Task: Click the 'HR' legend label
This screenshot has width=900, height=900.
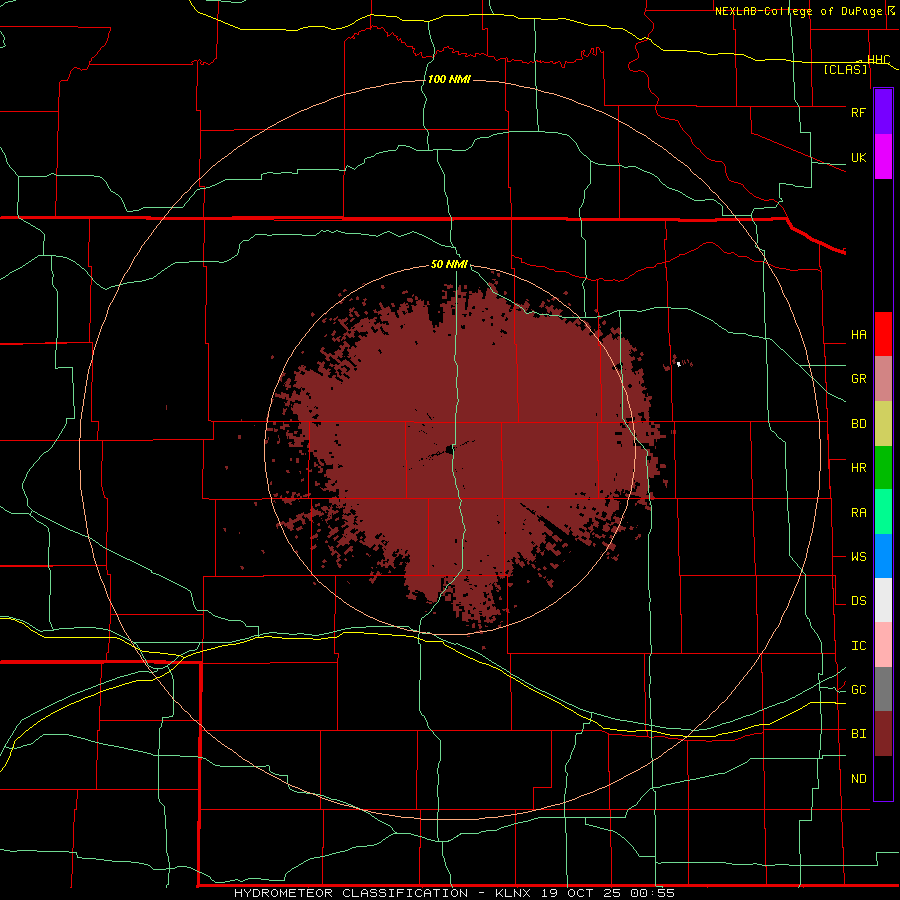Action: tap(858, 468)
